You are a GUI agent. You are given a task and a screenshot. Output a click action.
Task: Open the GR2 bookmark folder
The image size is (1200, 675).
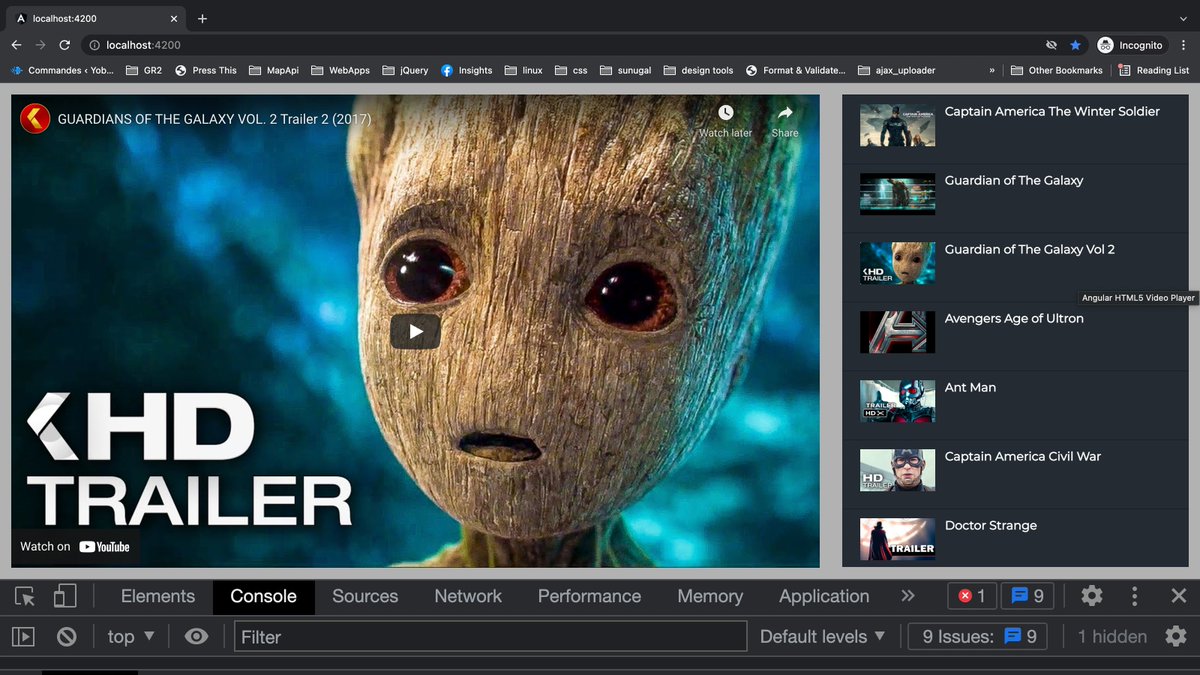(x=144, y=70)
